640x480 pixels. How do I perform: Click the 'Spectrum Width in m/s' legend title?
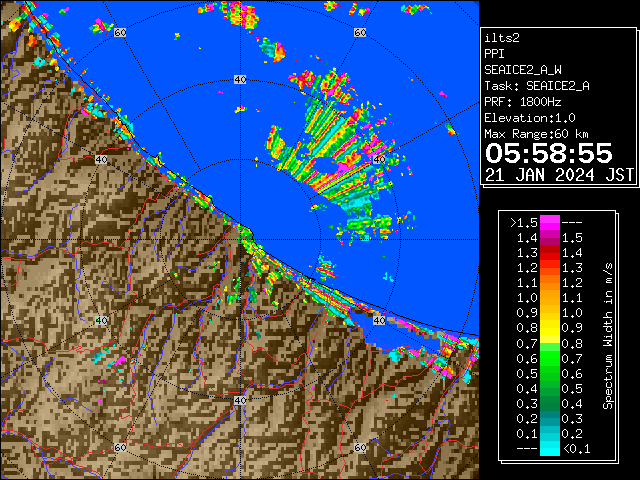pyautogui.click(x=608, y=336)
